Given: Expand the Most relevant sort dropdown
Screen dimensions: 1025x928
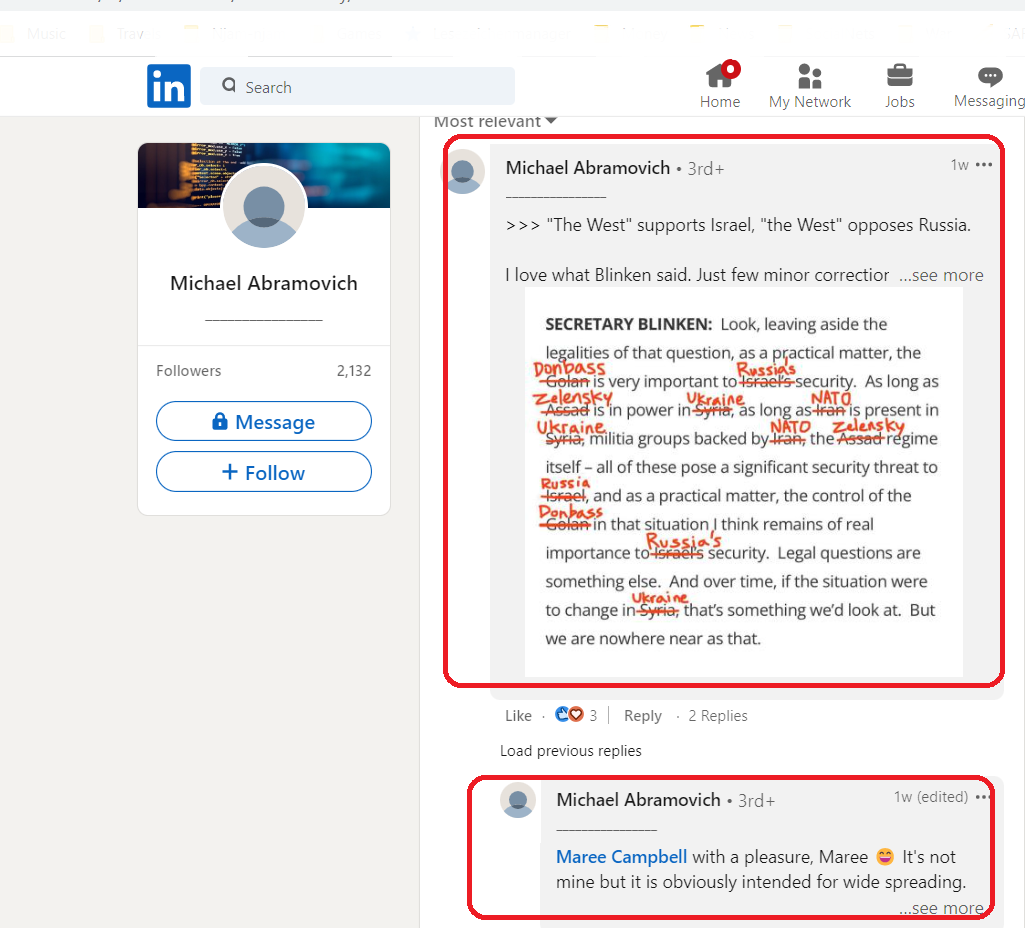Looking at the screenshot, I should point(495,122).
